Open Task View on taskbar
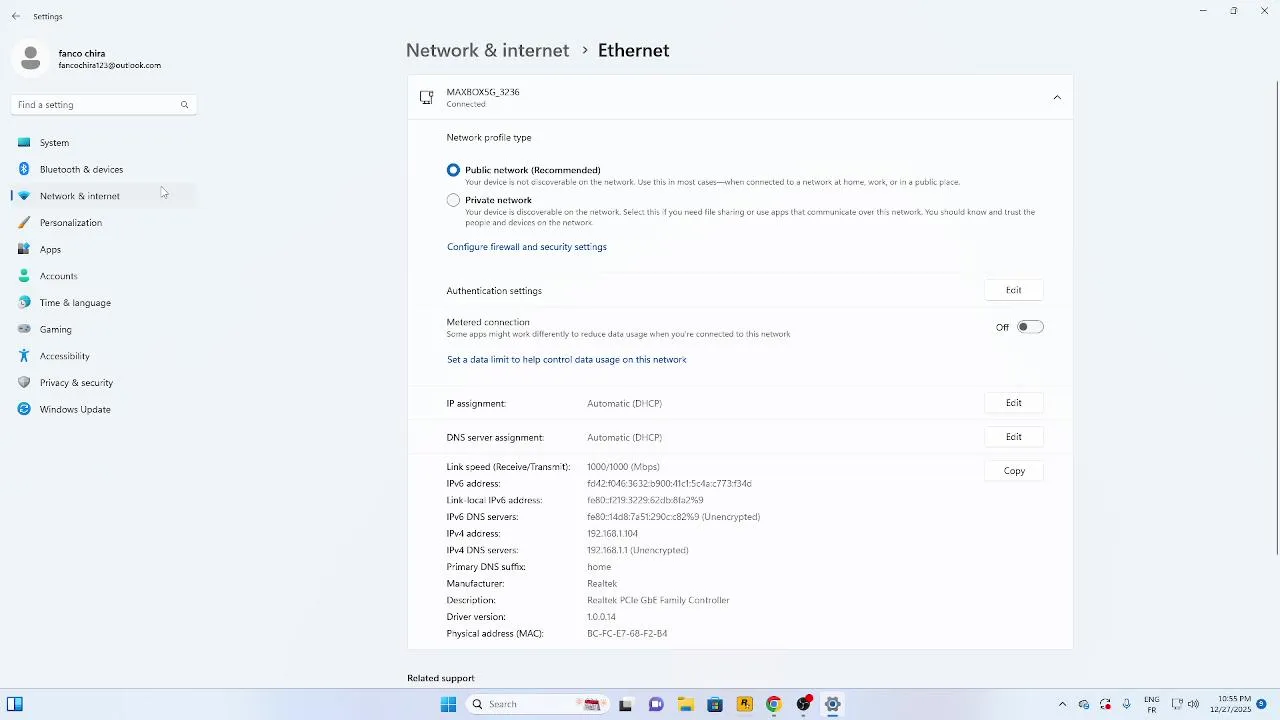 click(625, 704)
